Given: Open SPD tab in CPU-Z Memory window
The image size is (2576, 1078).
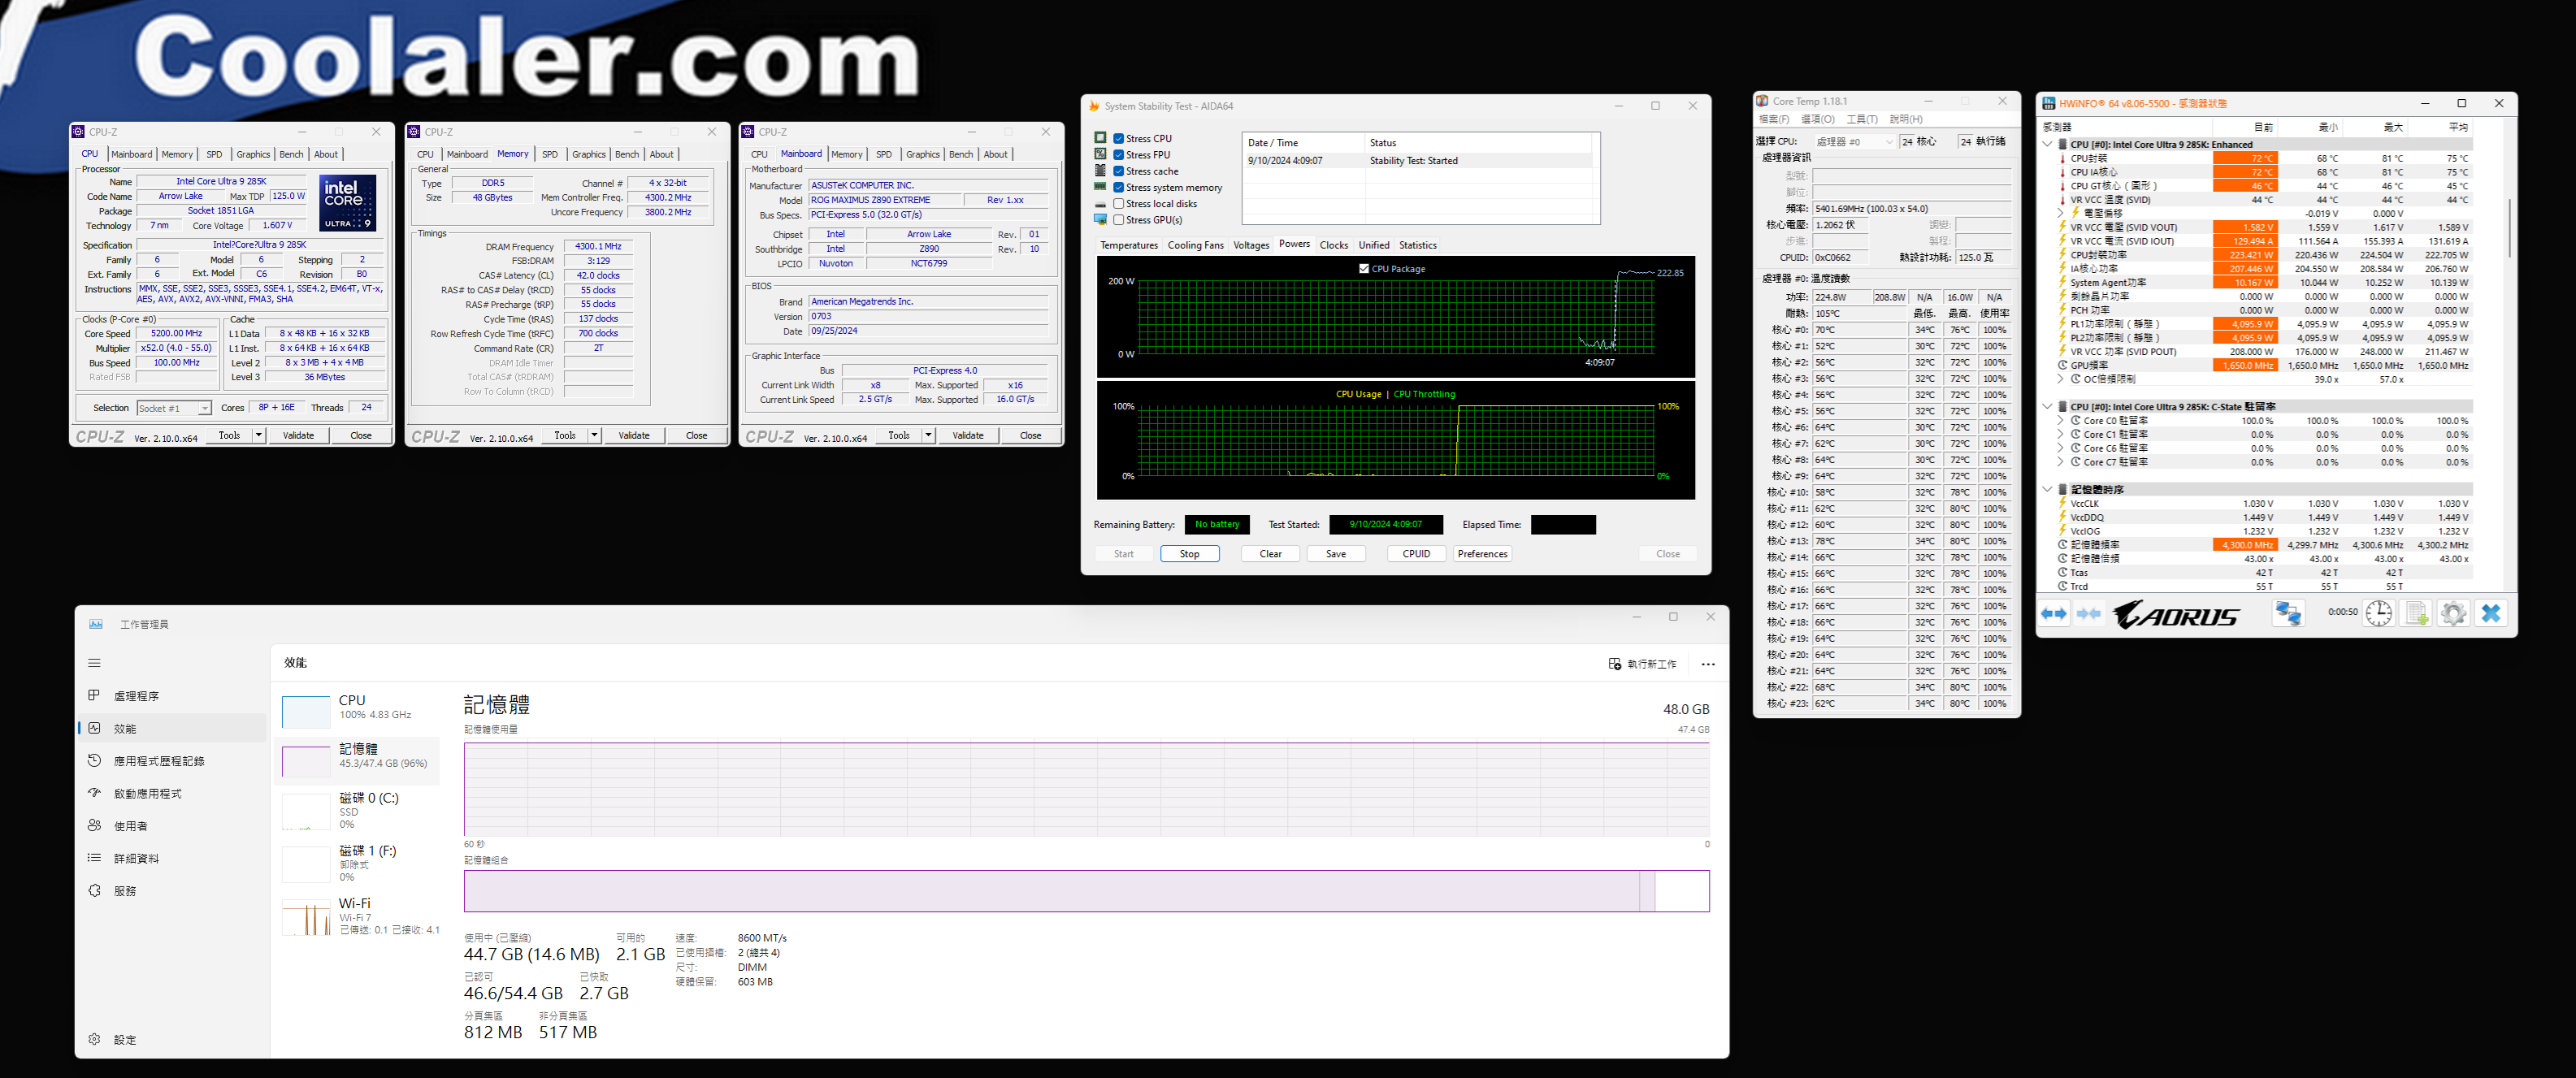Looking at the screenshot, I should [550, 154].
